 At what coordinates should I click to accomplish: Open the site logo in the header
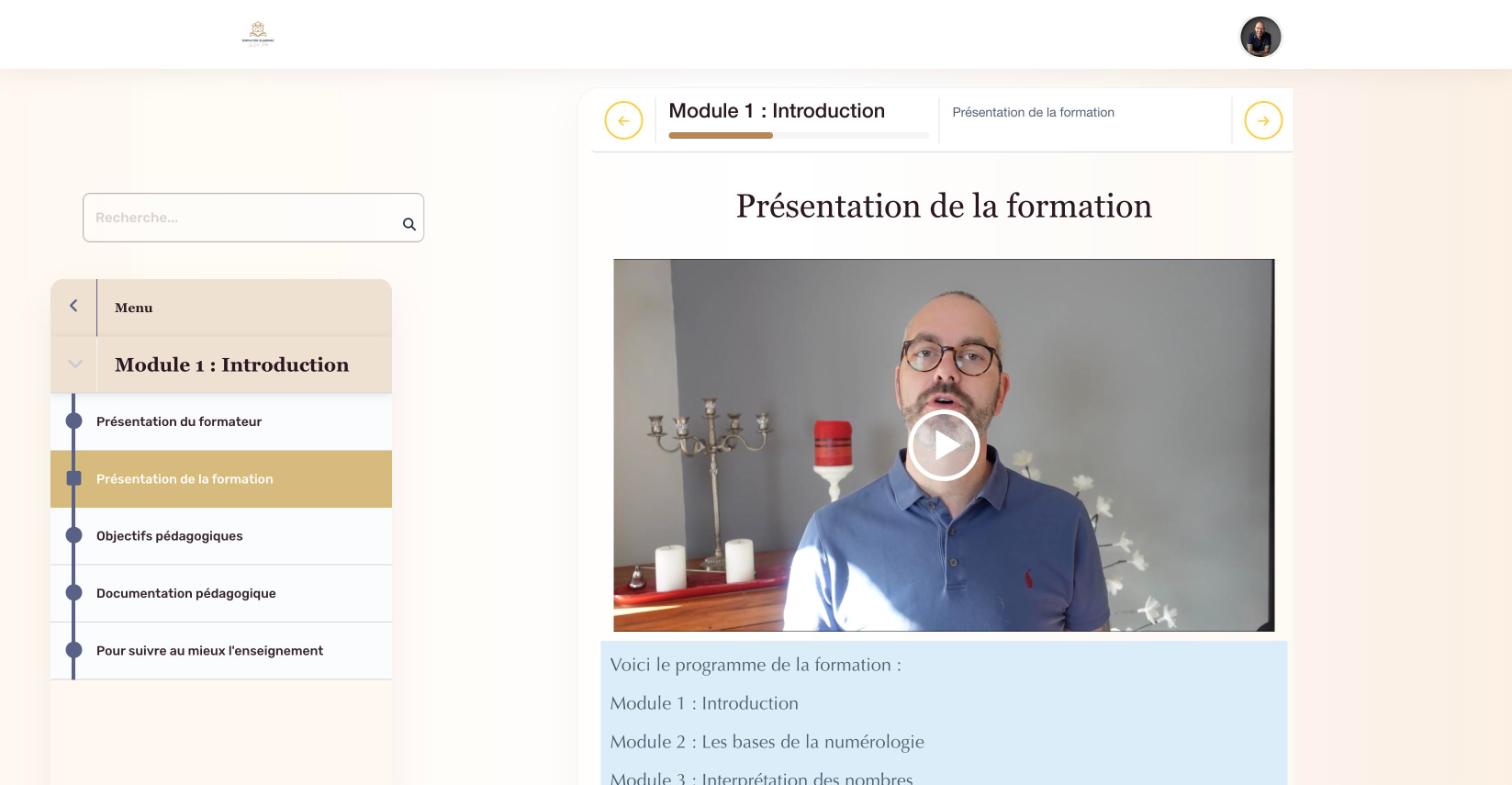pos(258,34)
